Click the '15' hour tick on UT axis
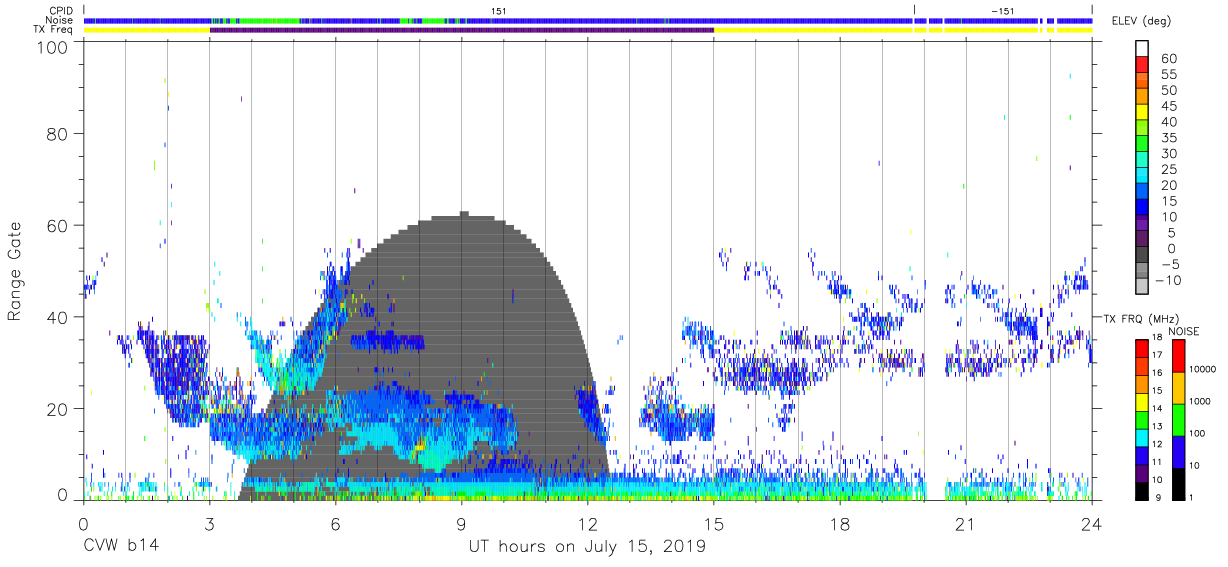The image size is (1228, 567). pyautogui.click(x=714, y=524)
